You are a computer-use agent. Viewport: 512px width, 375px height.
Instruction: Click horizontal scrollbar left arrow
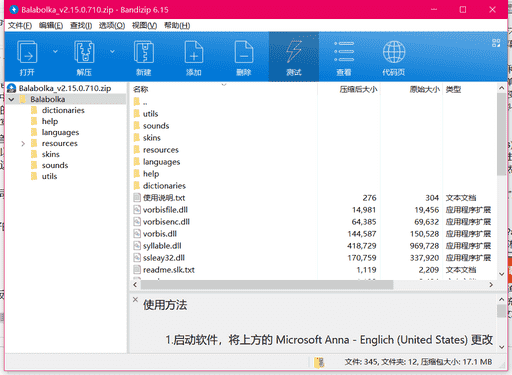pyautogui.click(x=135, y=285)
